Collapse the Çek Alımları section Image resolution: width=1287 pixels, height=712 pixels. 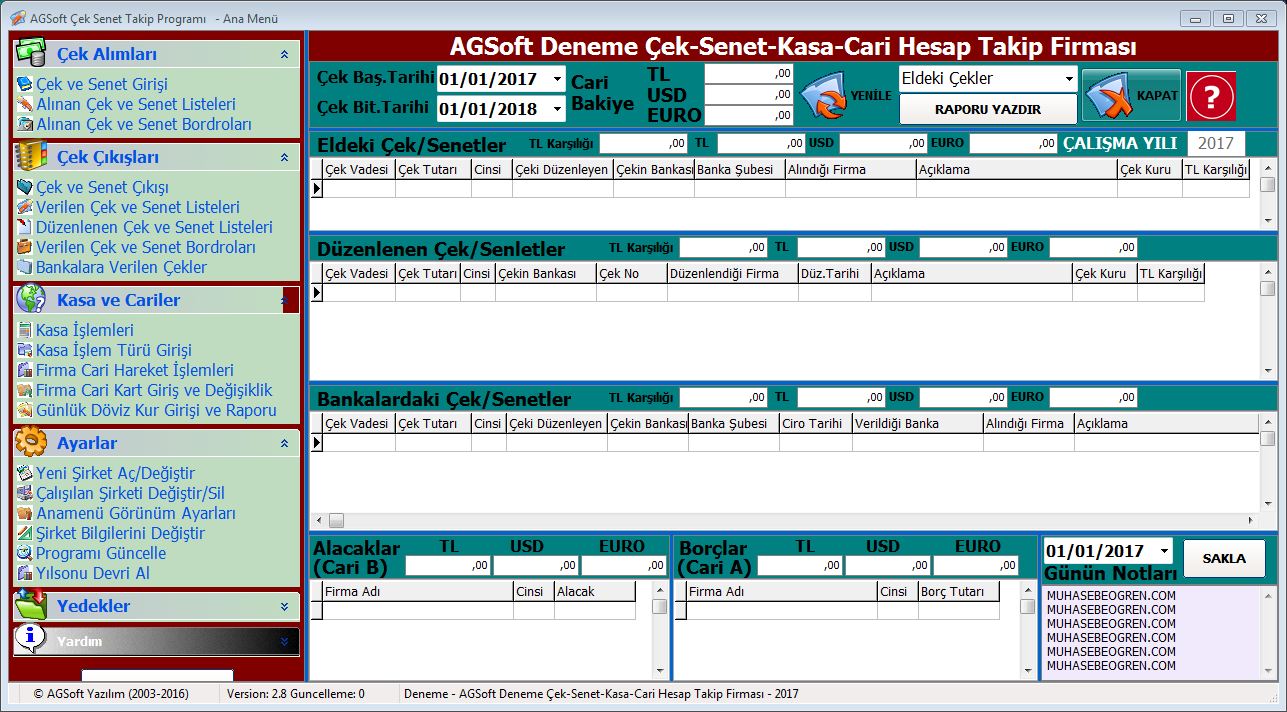284,55
